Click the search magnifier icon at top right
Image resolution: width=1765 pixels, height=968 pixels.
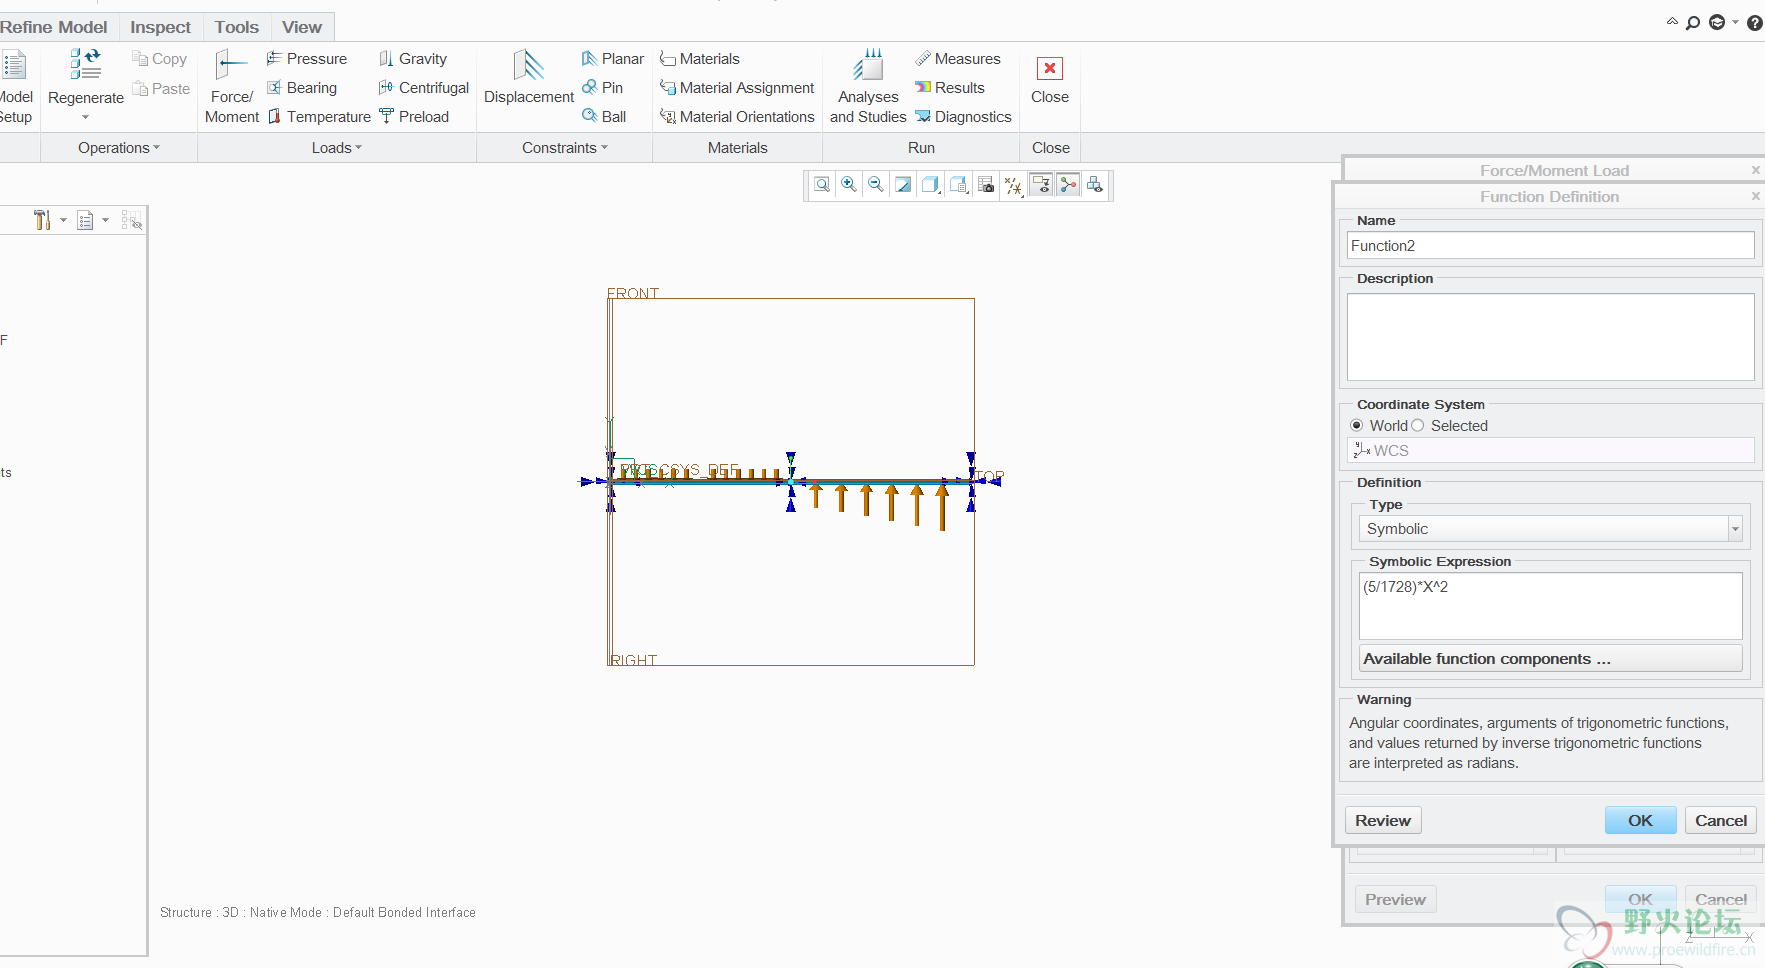[1693, 23]
